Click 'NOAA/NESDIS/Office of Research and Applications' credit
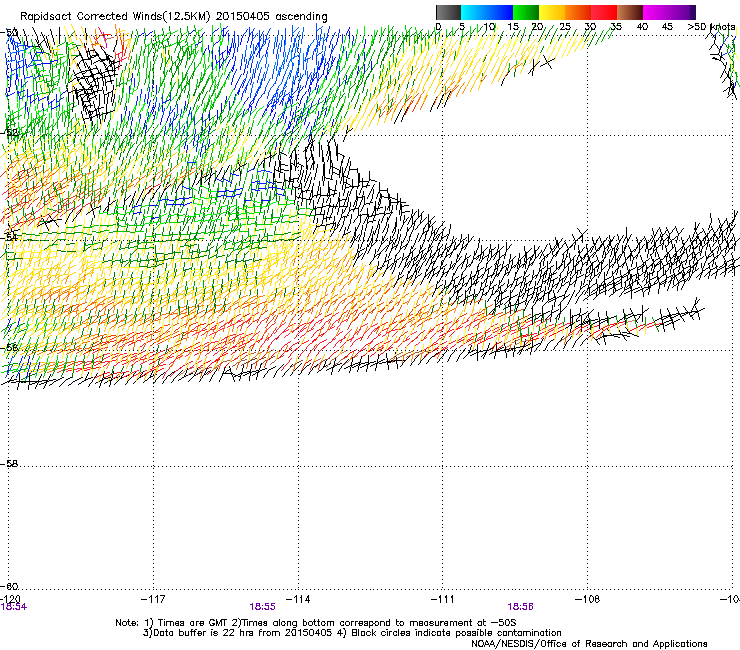This screenshot has width=740, height=650. coord(589,644)
